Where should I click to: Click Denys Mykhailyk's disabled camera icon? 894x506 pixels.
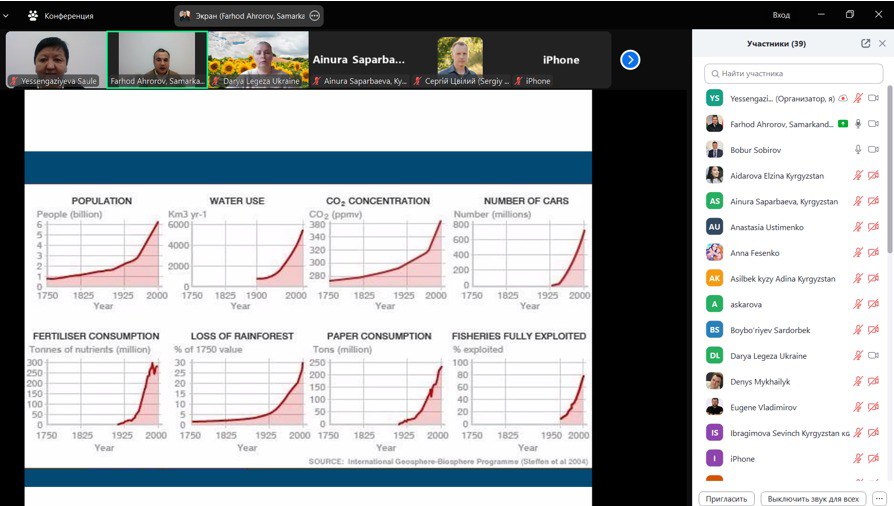(873, 381)
